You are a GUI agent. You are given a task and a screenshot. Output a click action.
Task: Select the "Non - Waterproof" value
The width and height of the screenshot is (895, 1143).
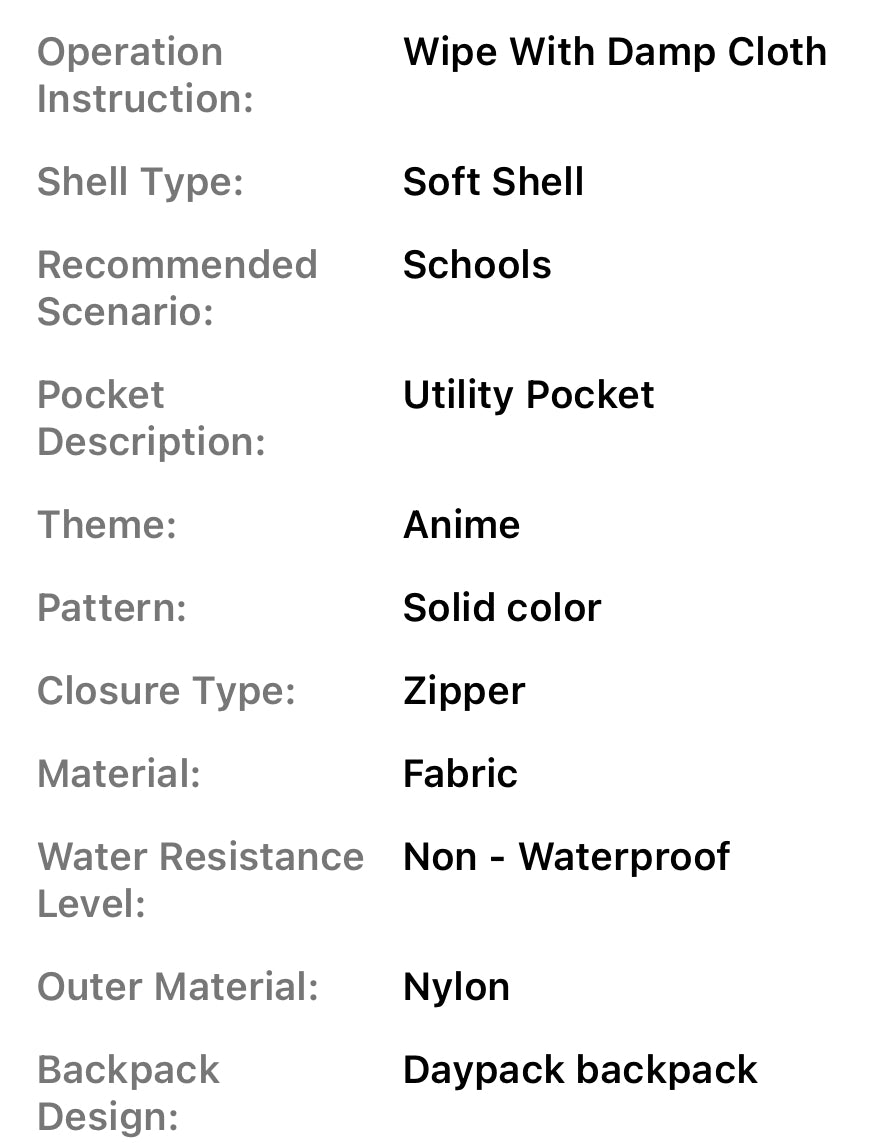point(566,857)
